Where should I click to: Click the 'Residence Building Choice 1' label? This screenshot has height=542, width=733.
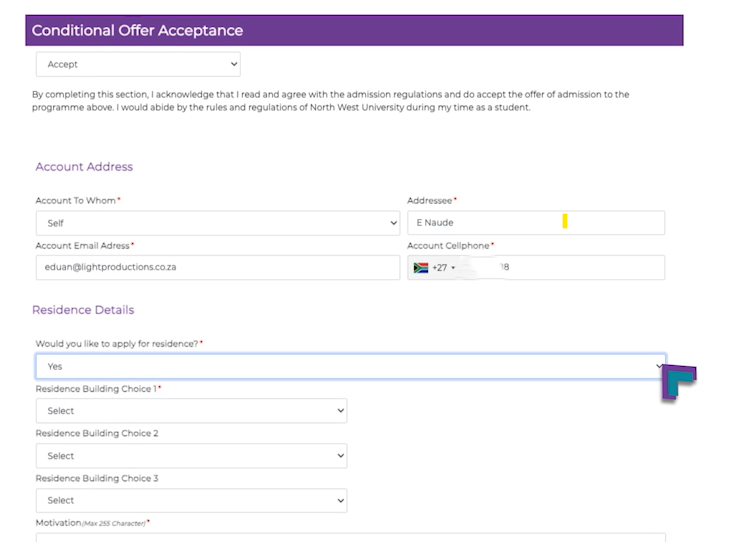pyautogui.click(x=98, y=389)
